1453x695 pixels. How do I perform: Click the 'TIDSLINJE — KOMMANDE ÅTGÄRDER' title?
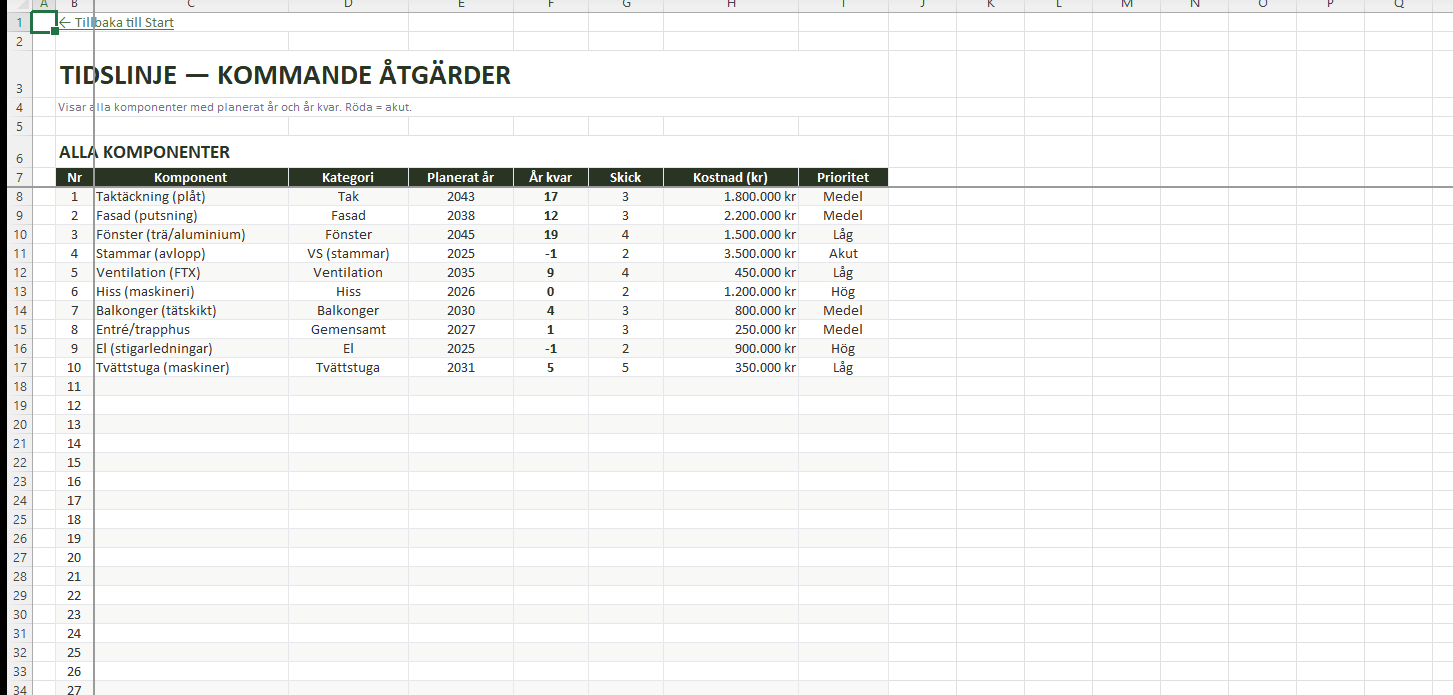click(285, 76)
